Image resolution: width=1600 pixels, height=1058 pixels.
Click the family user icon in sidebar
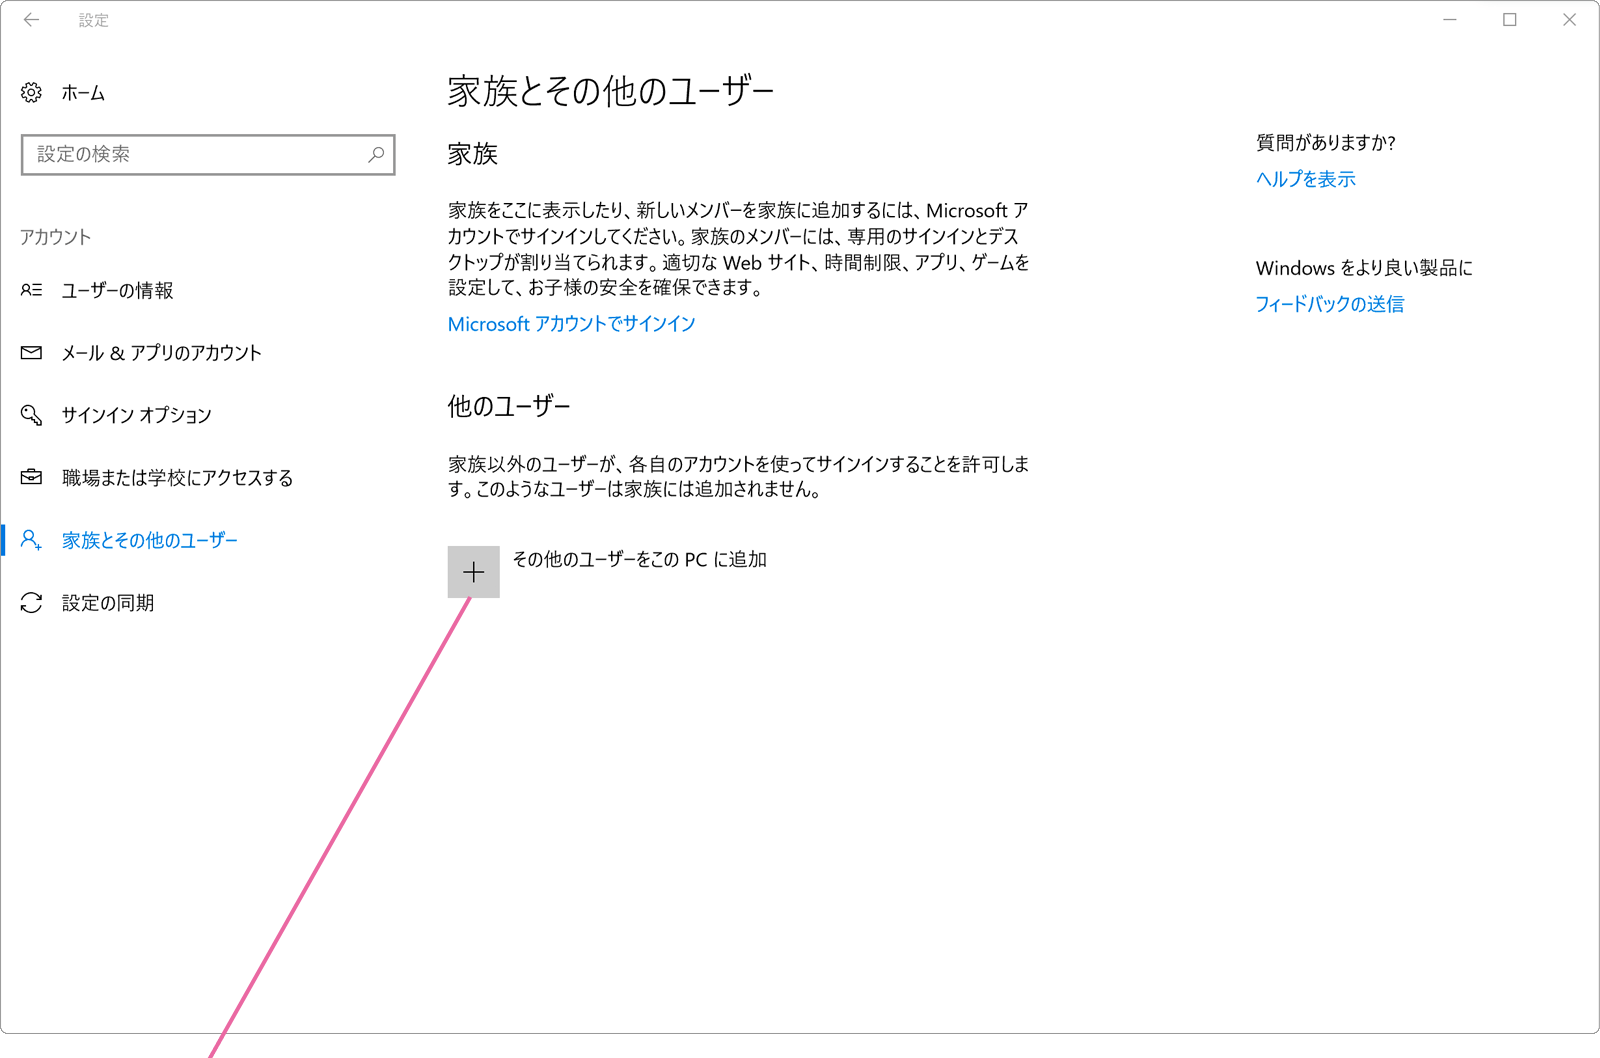[31, 540]
